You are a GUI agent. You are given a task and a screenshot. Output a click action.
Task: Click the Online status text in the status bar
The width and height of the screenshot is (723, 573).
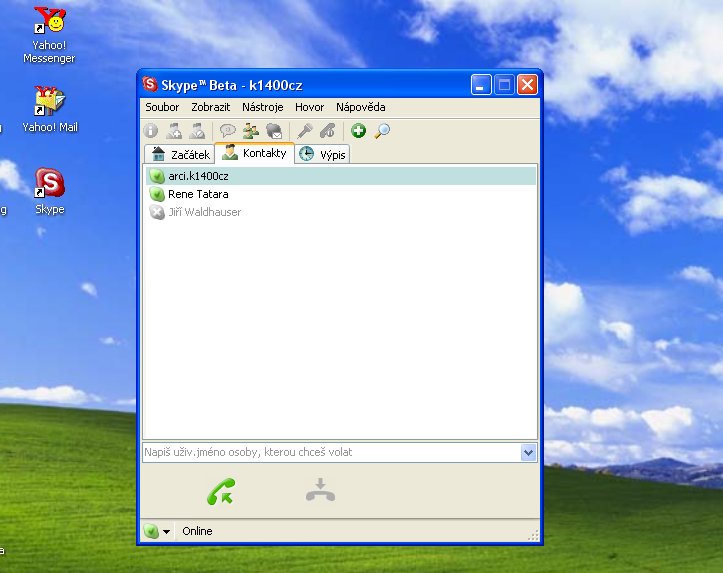coord(197,532)
